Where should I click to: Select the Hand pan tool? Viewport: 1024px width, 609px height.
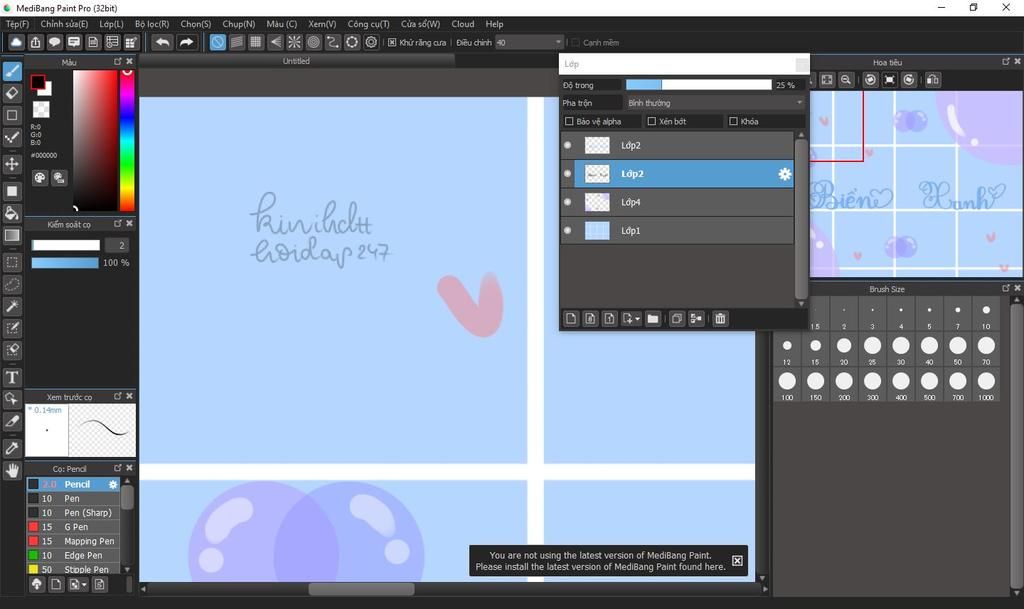click(x=12, y=471)
